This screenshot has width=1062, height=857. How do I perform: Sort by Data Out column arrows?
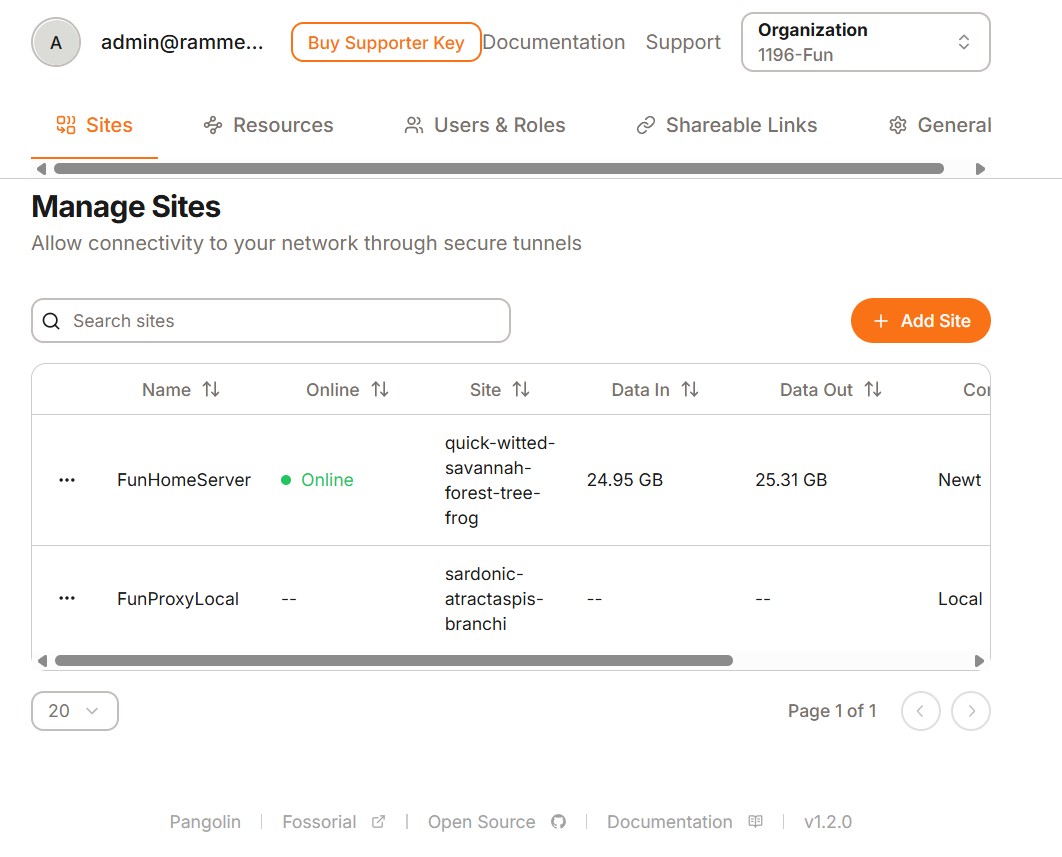873,390
